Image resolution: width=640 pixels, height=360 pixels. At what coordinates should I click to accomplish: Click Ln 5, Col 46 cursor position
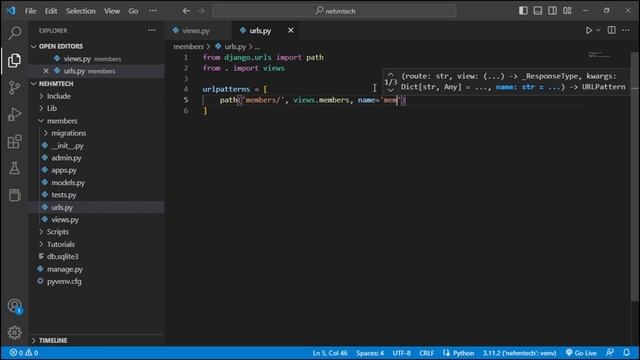tap(330, 353)
